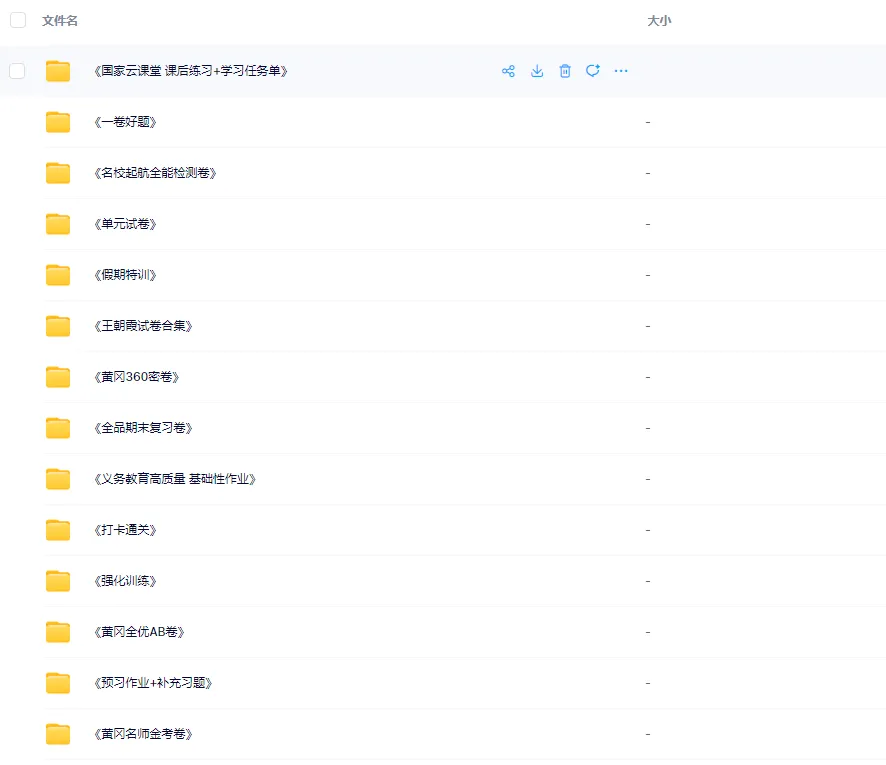Click folder icon of 预习作业+补充习题
Image resolution: width=886 pixels, height=765 pixels.
(58, 683)
